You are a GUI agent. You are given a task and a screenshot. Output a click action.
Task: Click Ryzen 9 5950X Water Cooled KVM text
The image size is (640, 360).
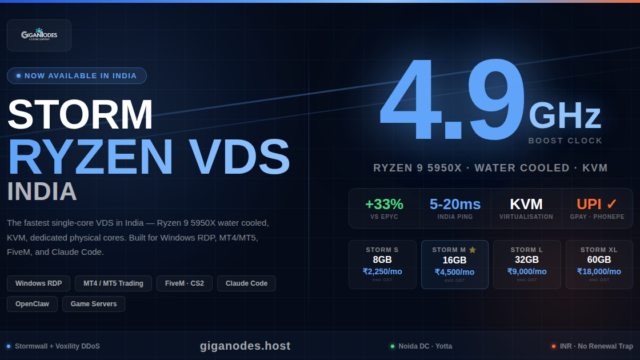tap(491, 168)
